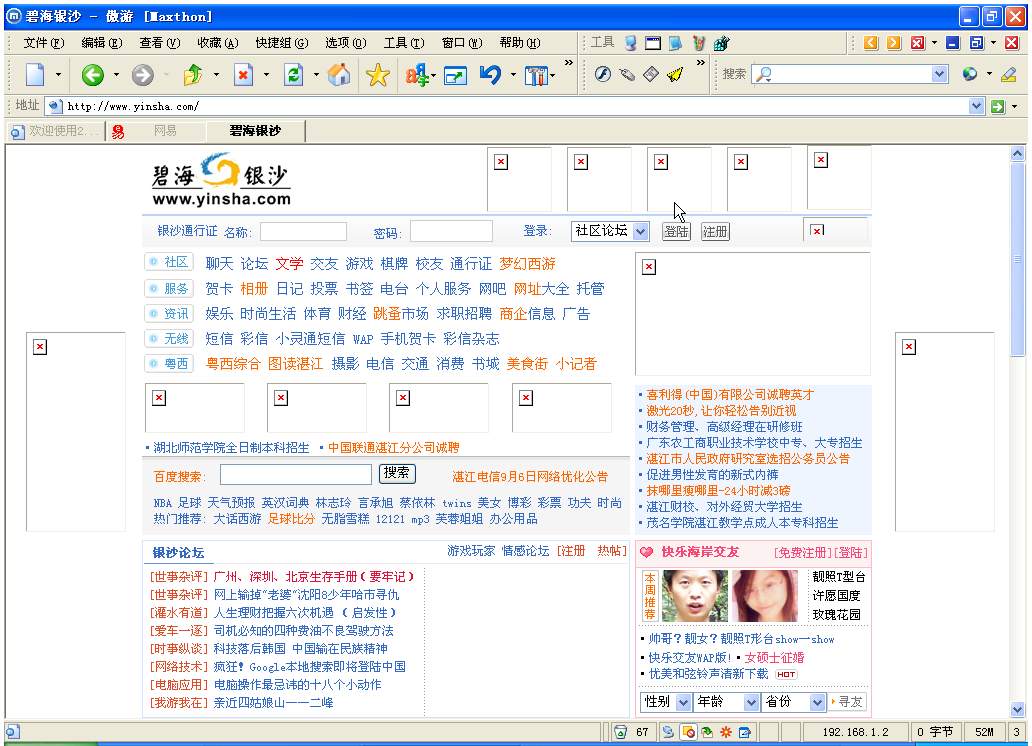Click the fullscreen window toolbar icon
The width and height of the screenshot is (1032, 746).
(x=455, y=76)
